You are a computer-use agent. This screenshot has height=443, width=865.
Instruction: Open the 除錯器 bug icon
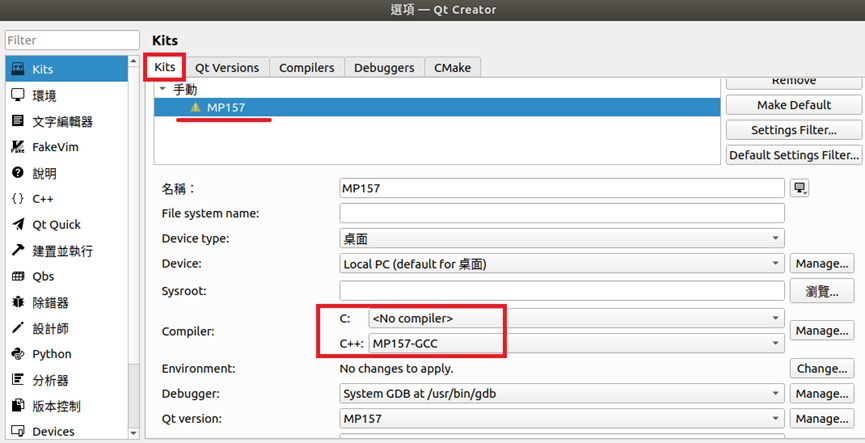point(18,302)
